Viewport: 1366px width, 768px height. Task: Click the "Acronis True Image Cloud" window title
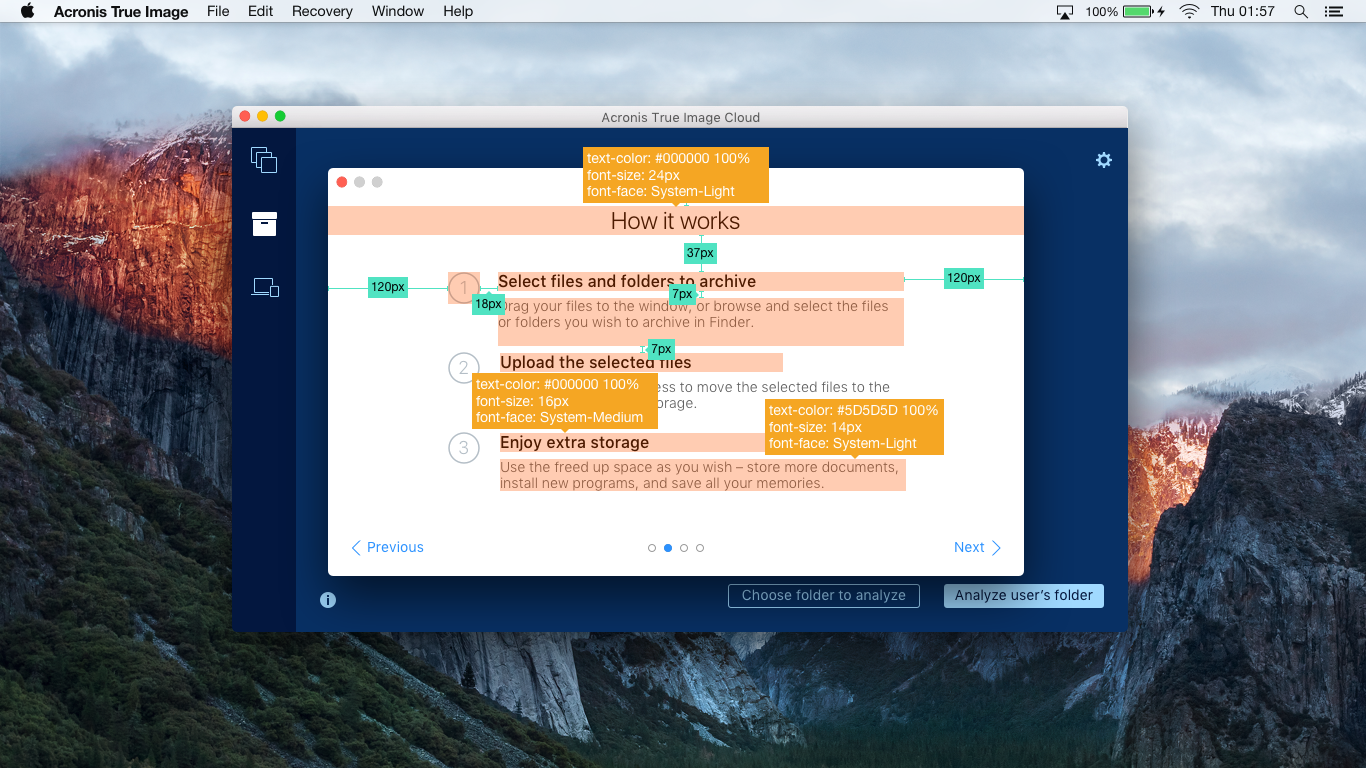click(x=681, y=117)
